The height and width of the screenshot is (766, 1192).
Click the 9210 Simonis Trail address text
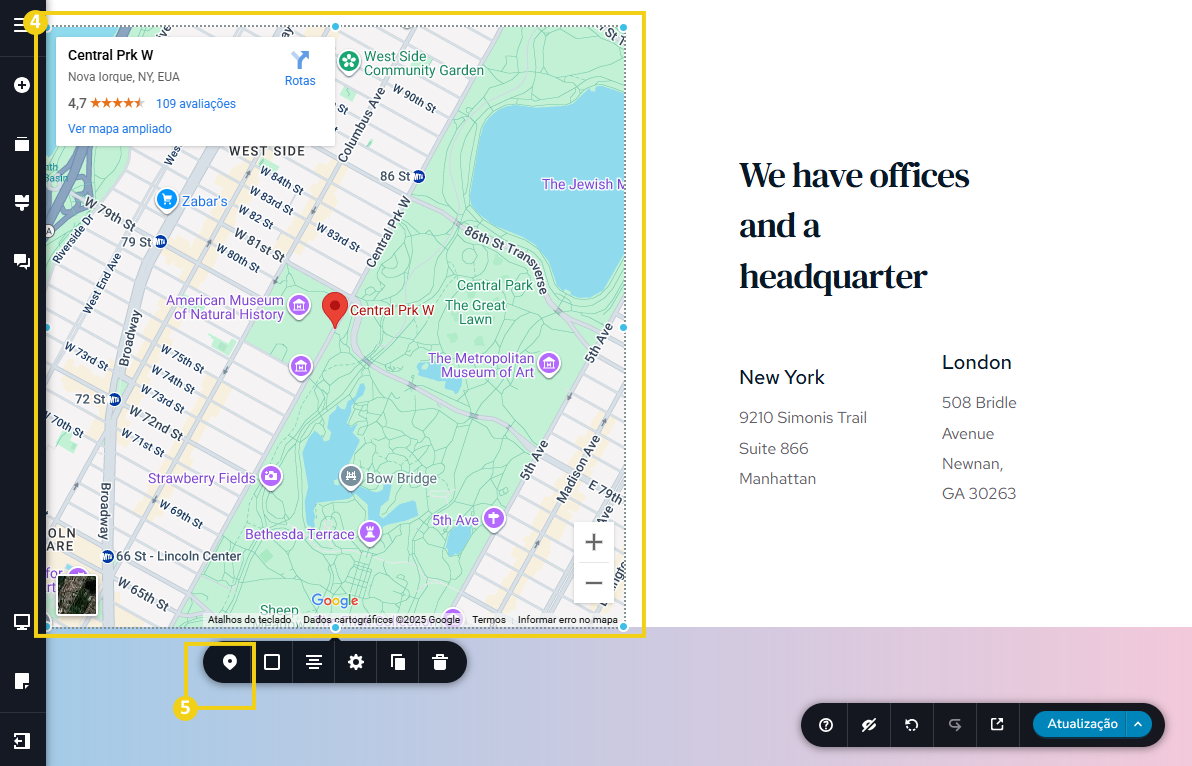click(803, 418)
